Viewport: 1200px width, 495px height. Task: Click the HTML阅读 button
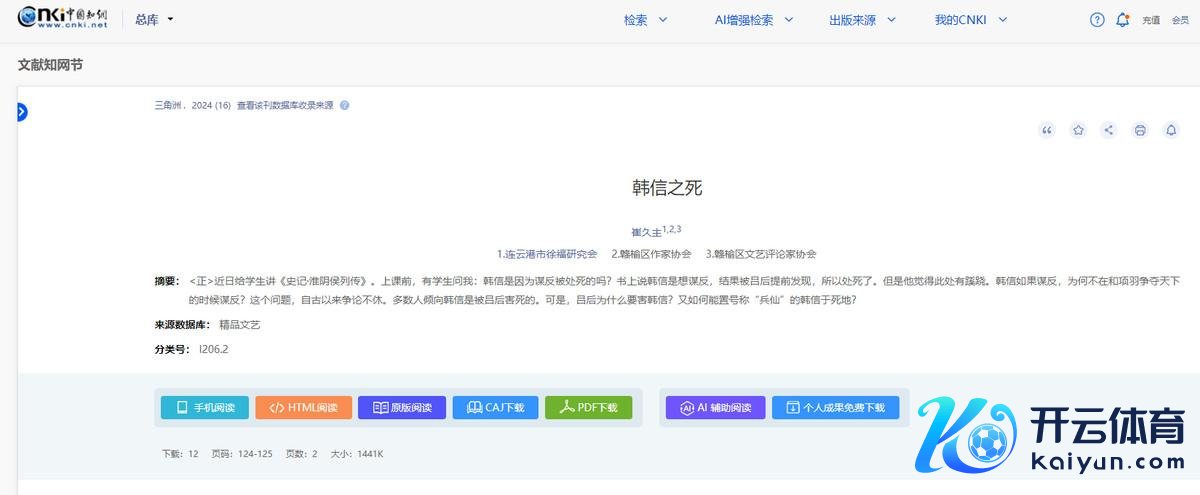[x=303, y=408]
